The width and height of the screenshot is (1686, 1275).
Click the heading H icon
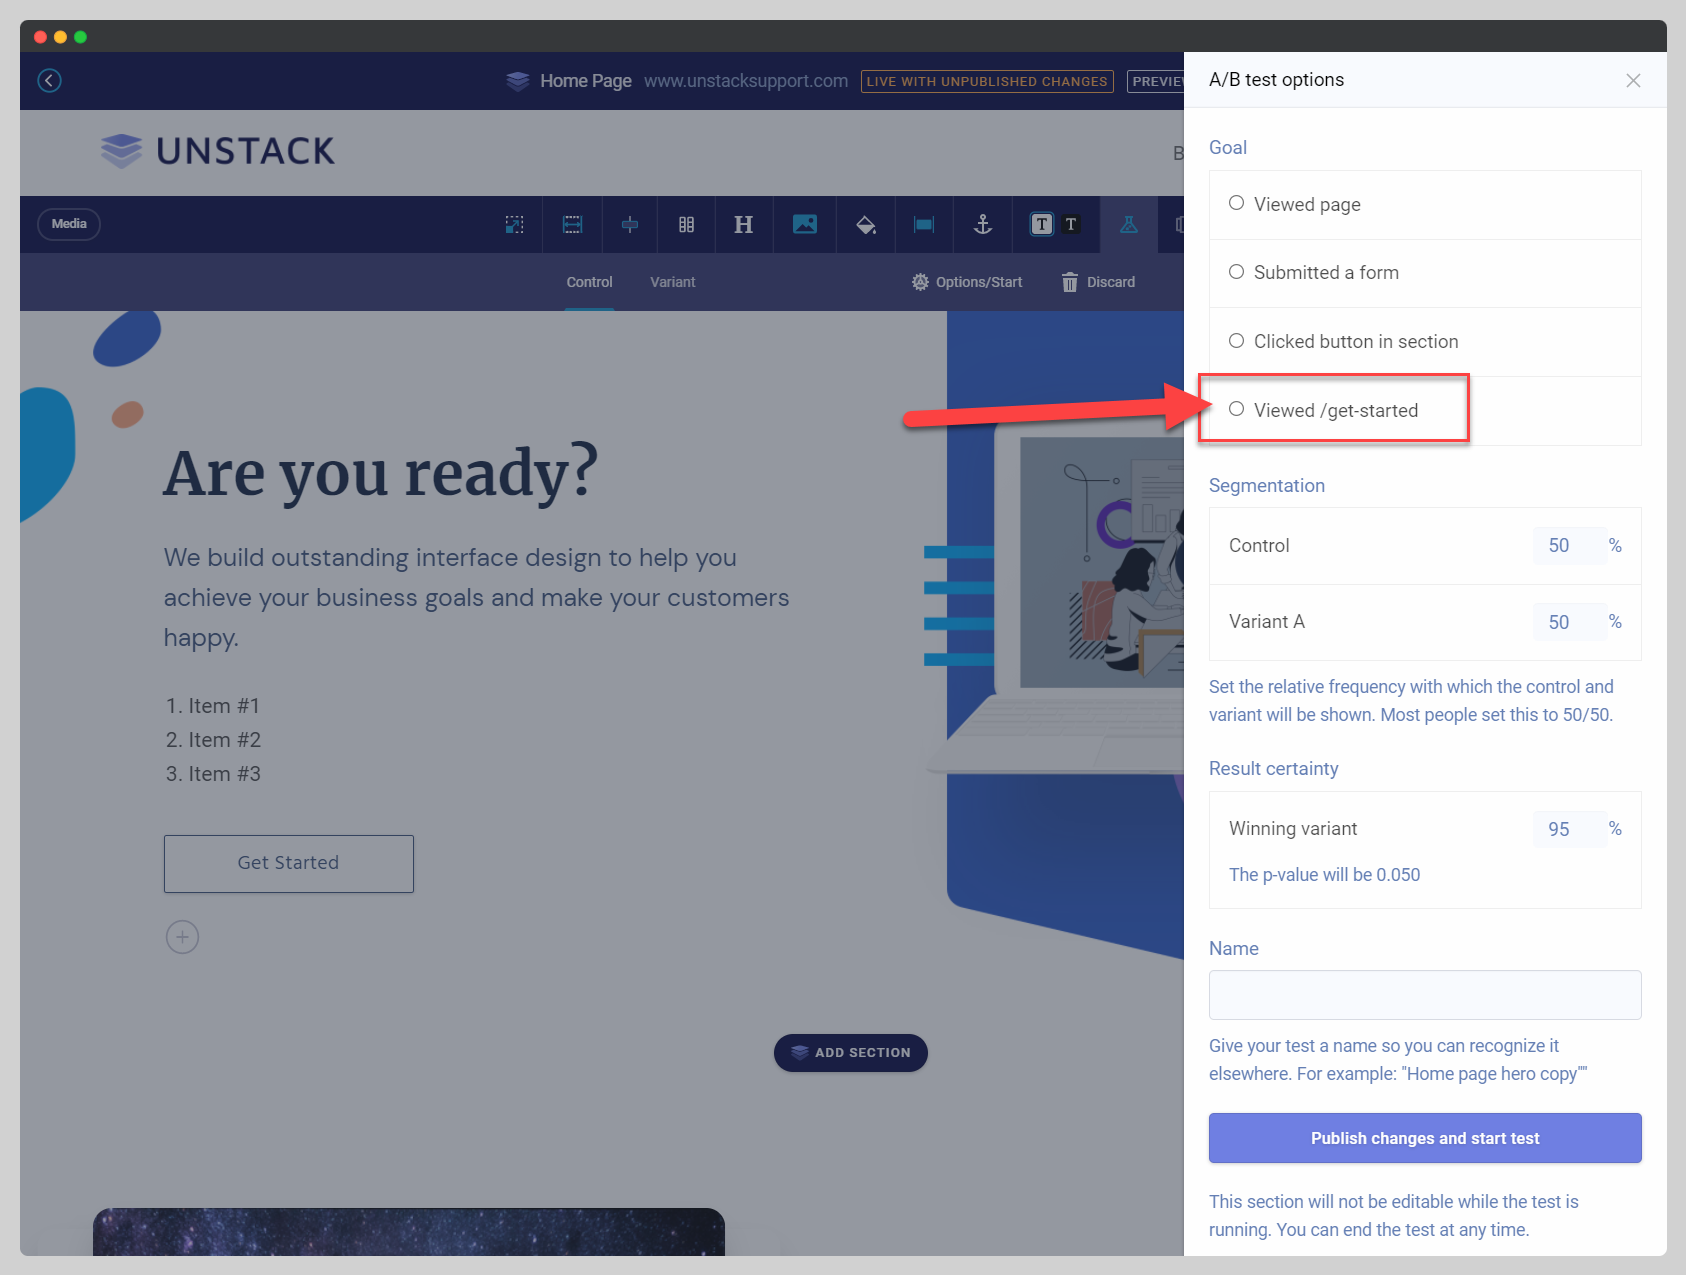click(x=743, y=225)
